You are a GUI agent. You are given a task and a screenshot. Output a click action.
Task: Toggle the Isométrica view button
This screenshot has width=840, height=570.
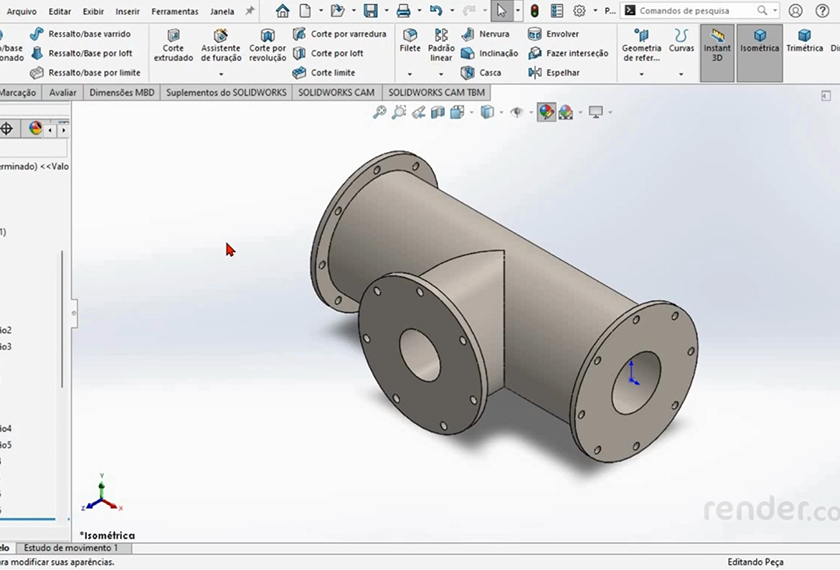[759, 46]
